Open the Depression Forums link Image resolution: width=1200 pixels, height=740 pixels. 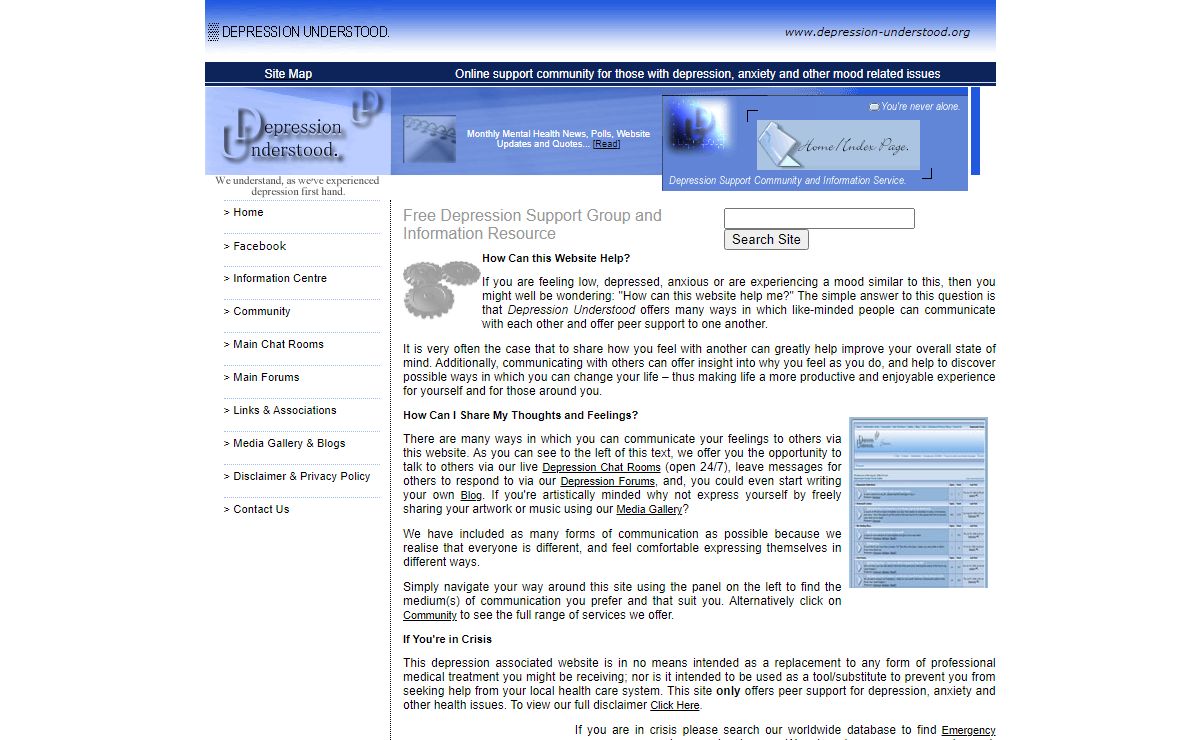click(608, 481)
